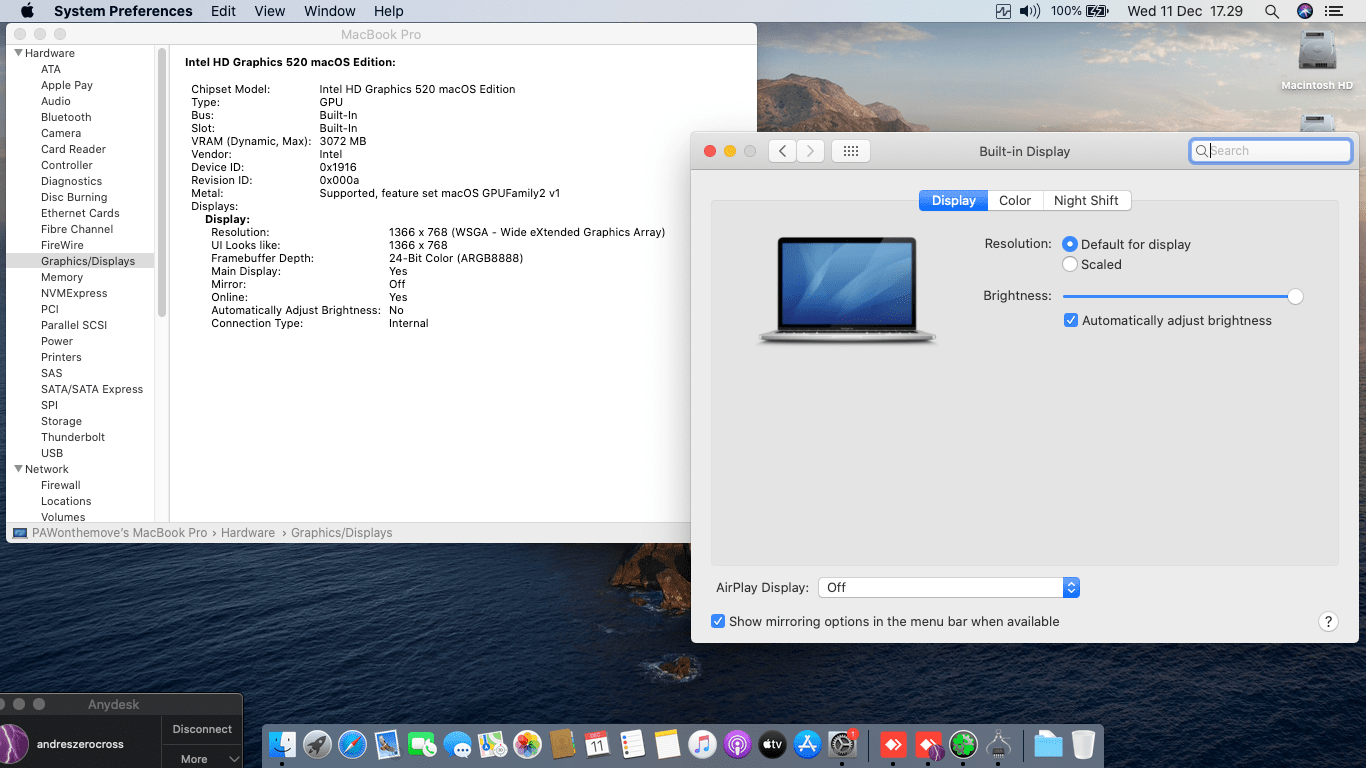Collapse the Hardware section in the sidebar
Screen dimensions: 1366x768
(17, 52)
